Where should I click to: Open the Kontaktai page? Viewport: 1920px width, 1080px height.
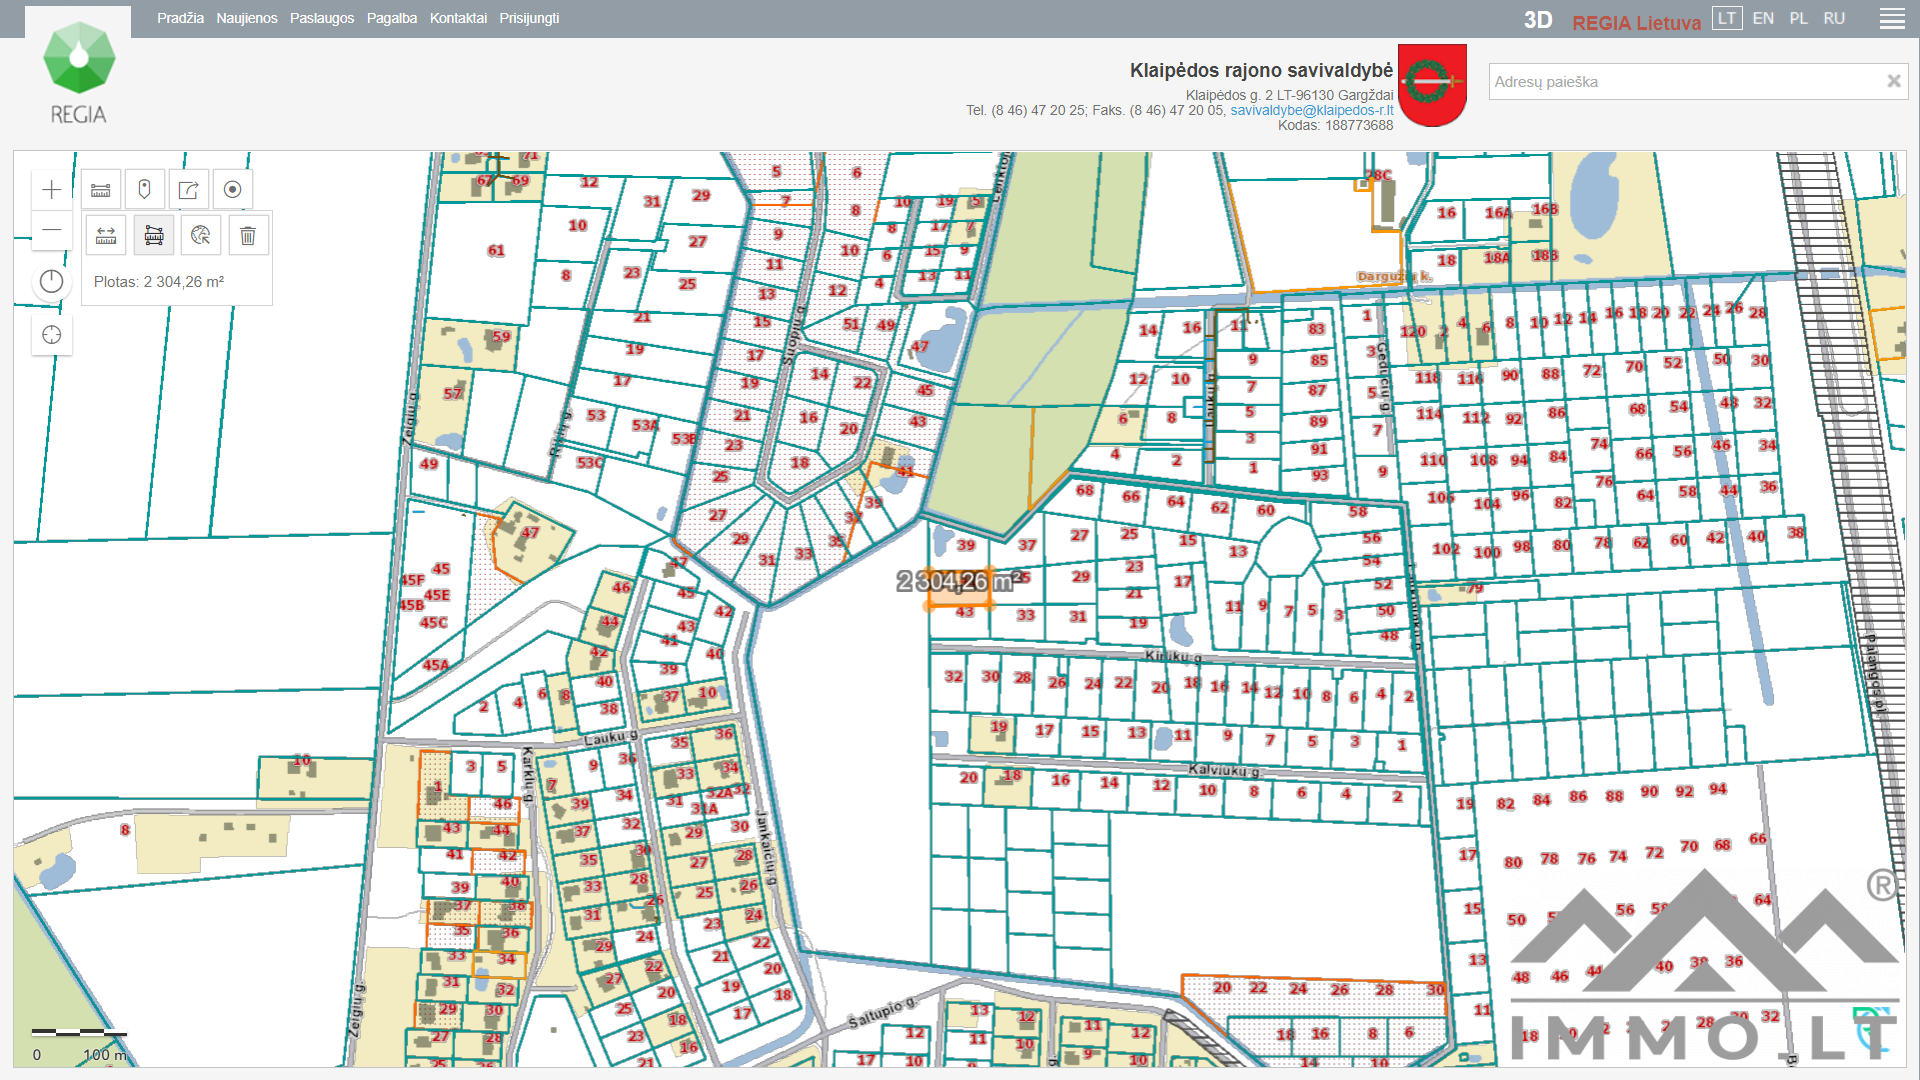(x=458, y=18)
